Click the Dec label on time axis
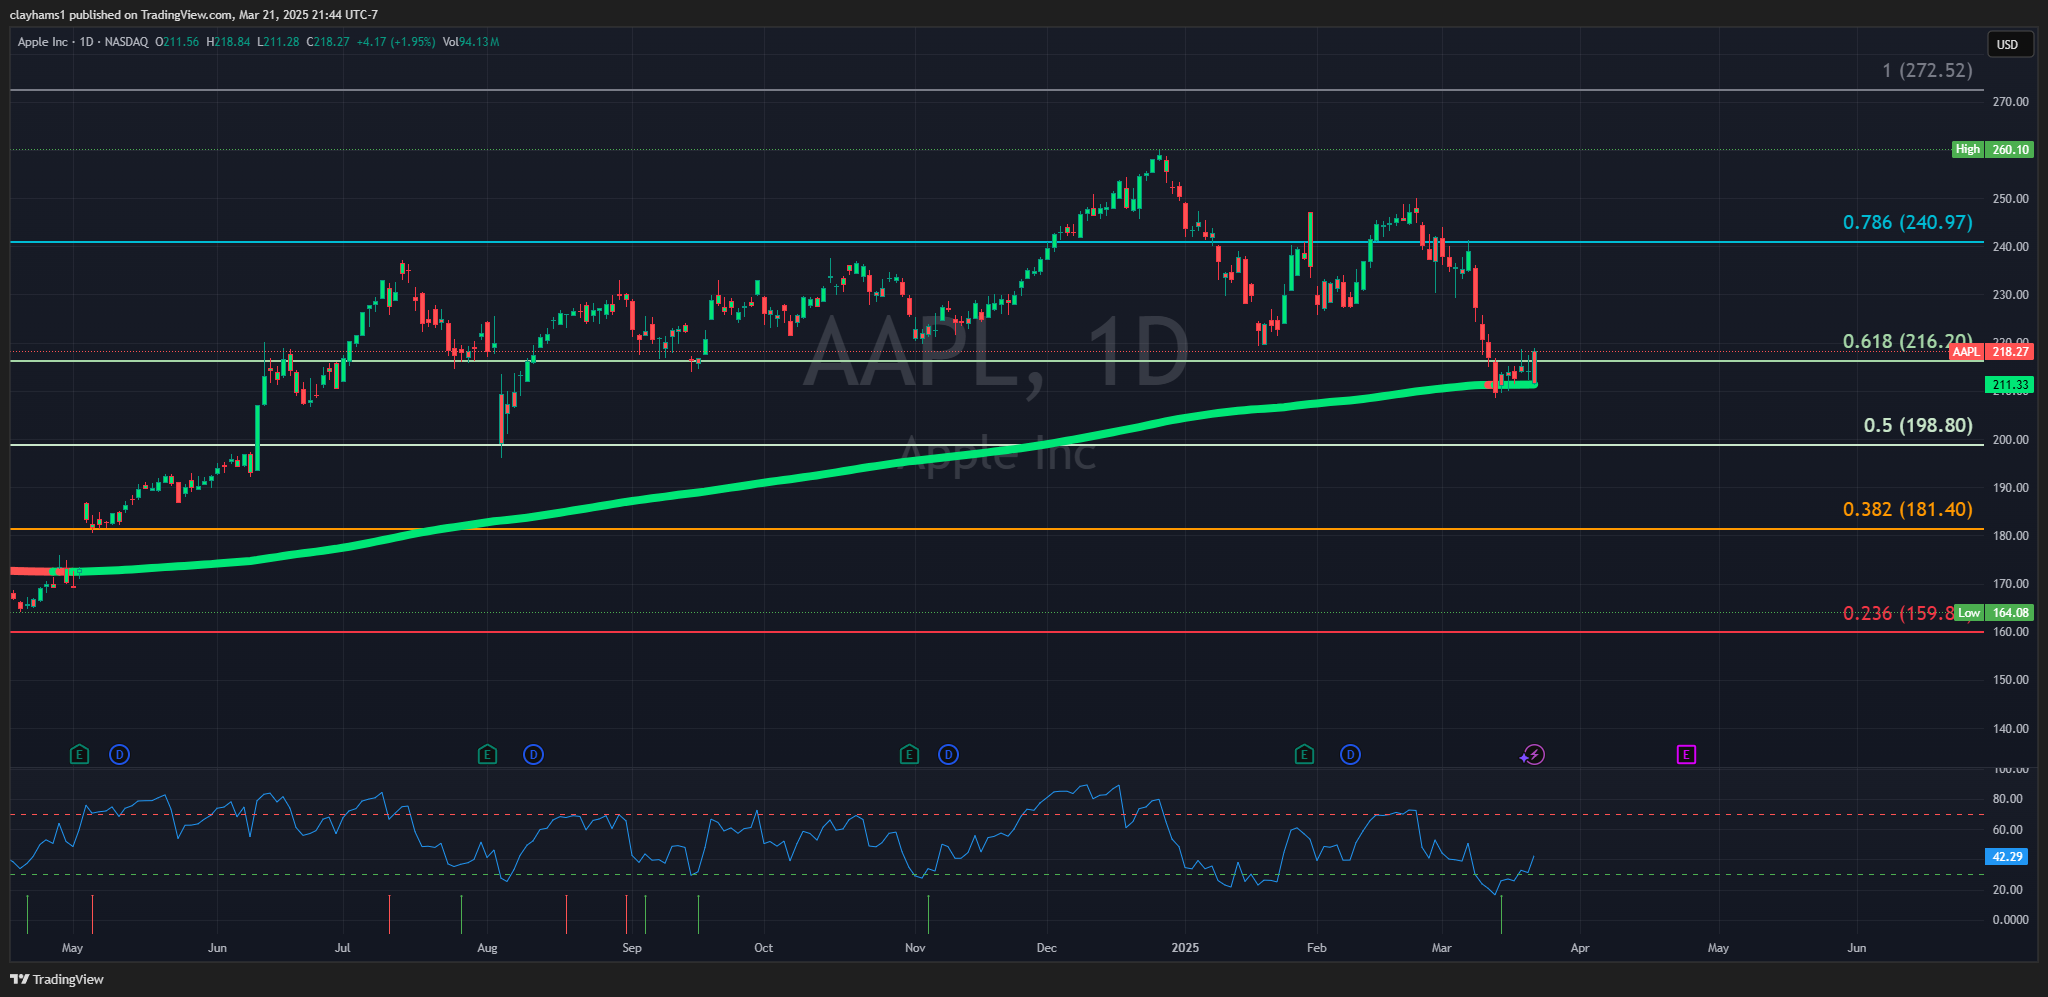 (1047, 947)
